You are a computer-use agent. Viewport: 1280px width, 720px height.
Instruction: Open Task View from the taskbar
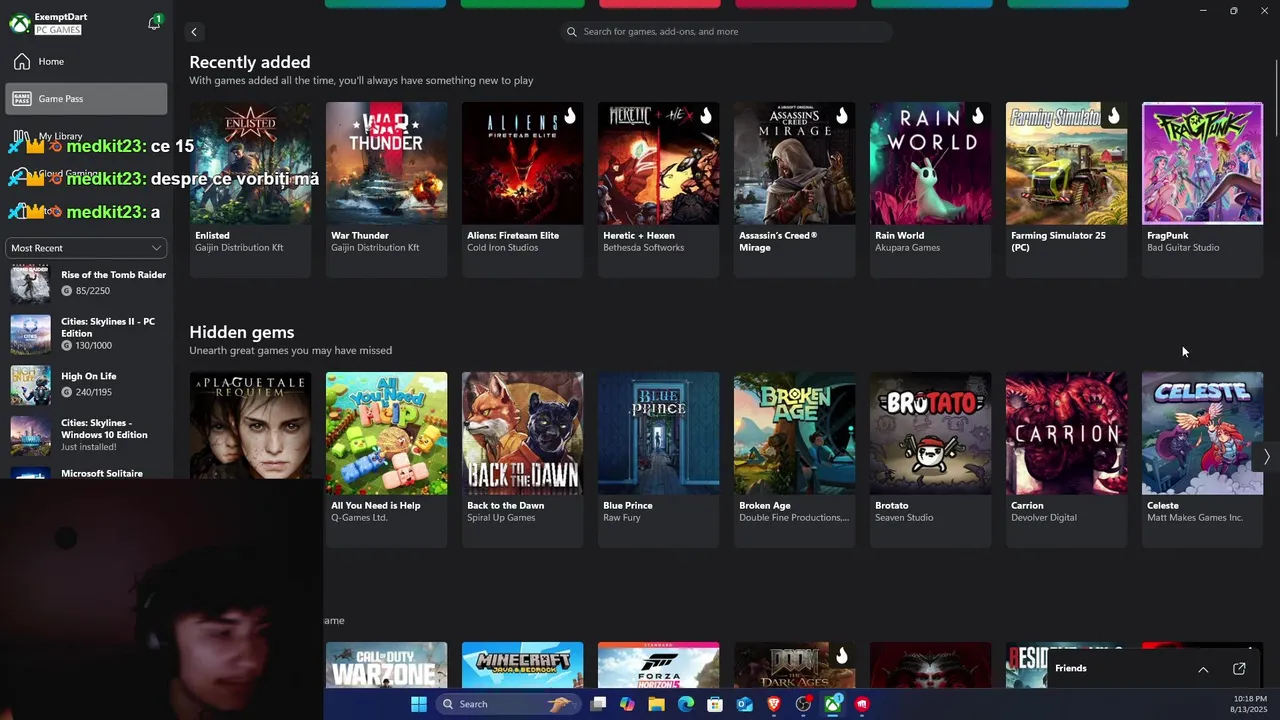coord(598,704)
